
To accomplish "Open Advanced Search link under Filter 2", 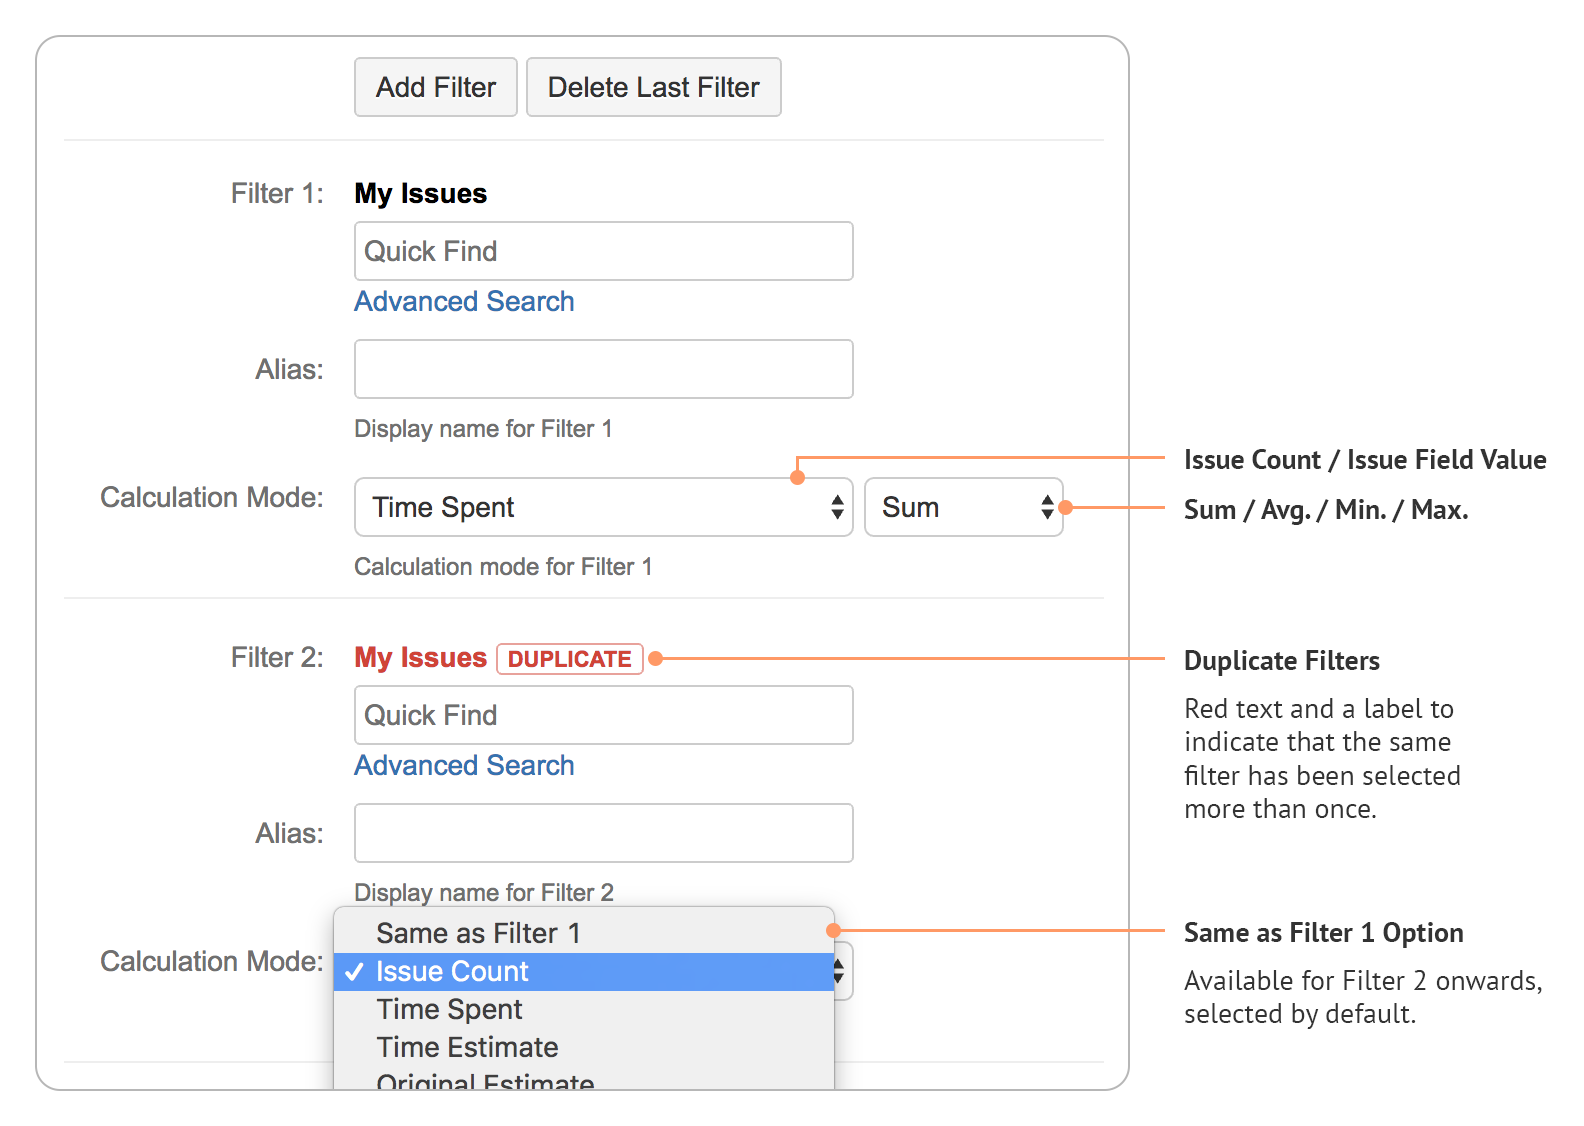I will (x=464, y=766).
